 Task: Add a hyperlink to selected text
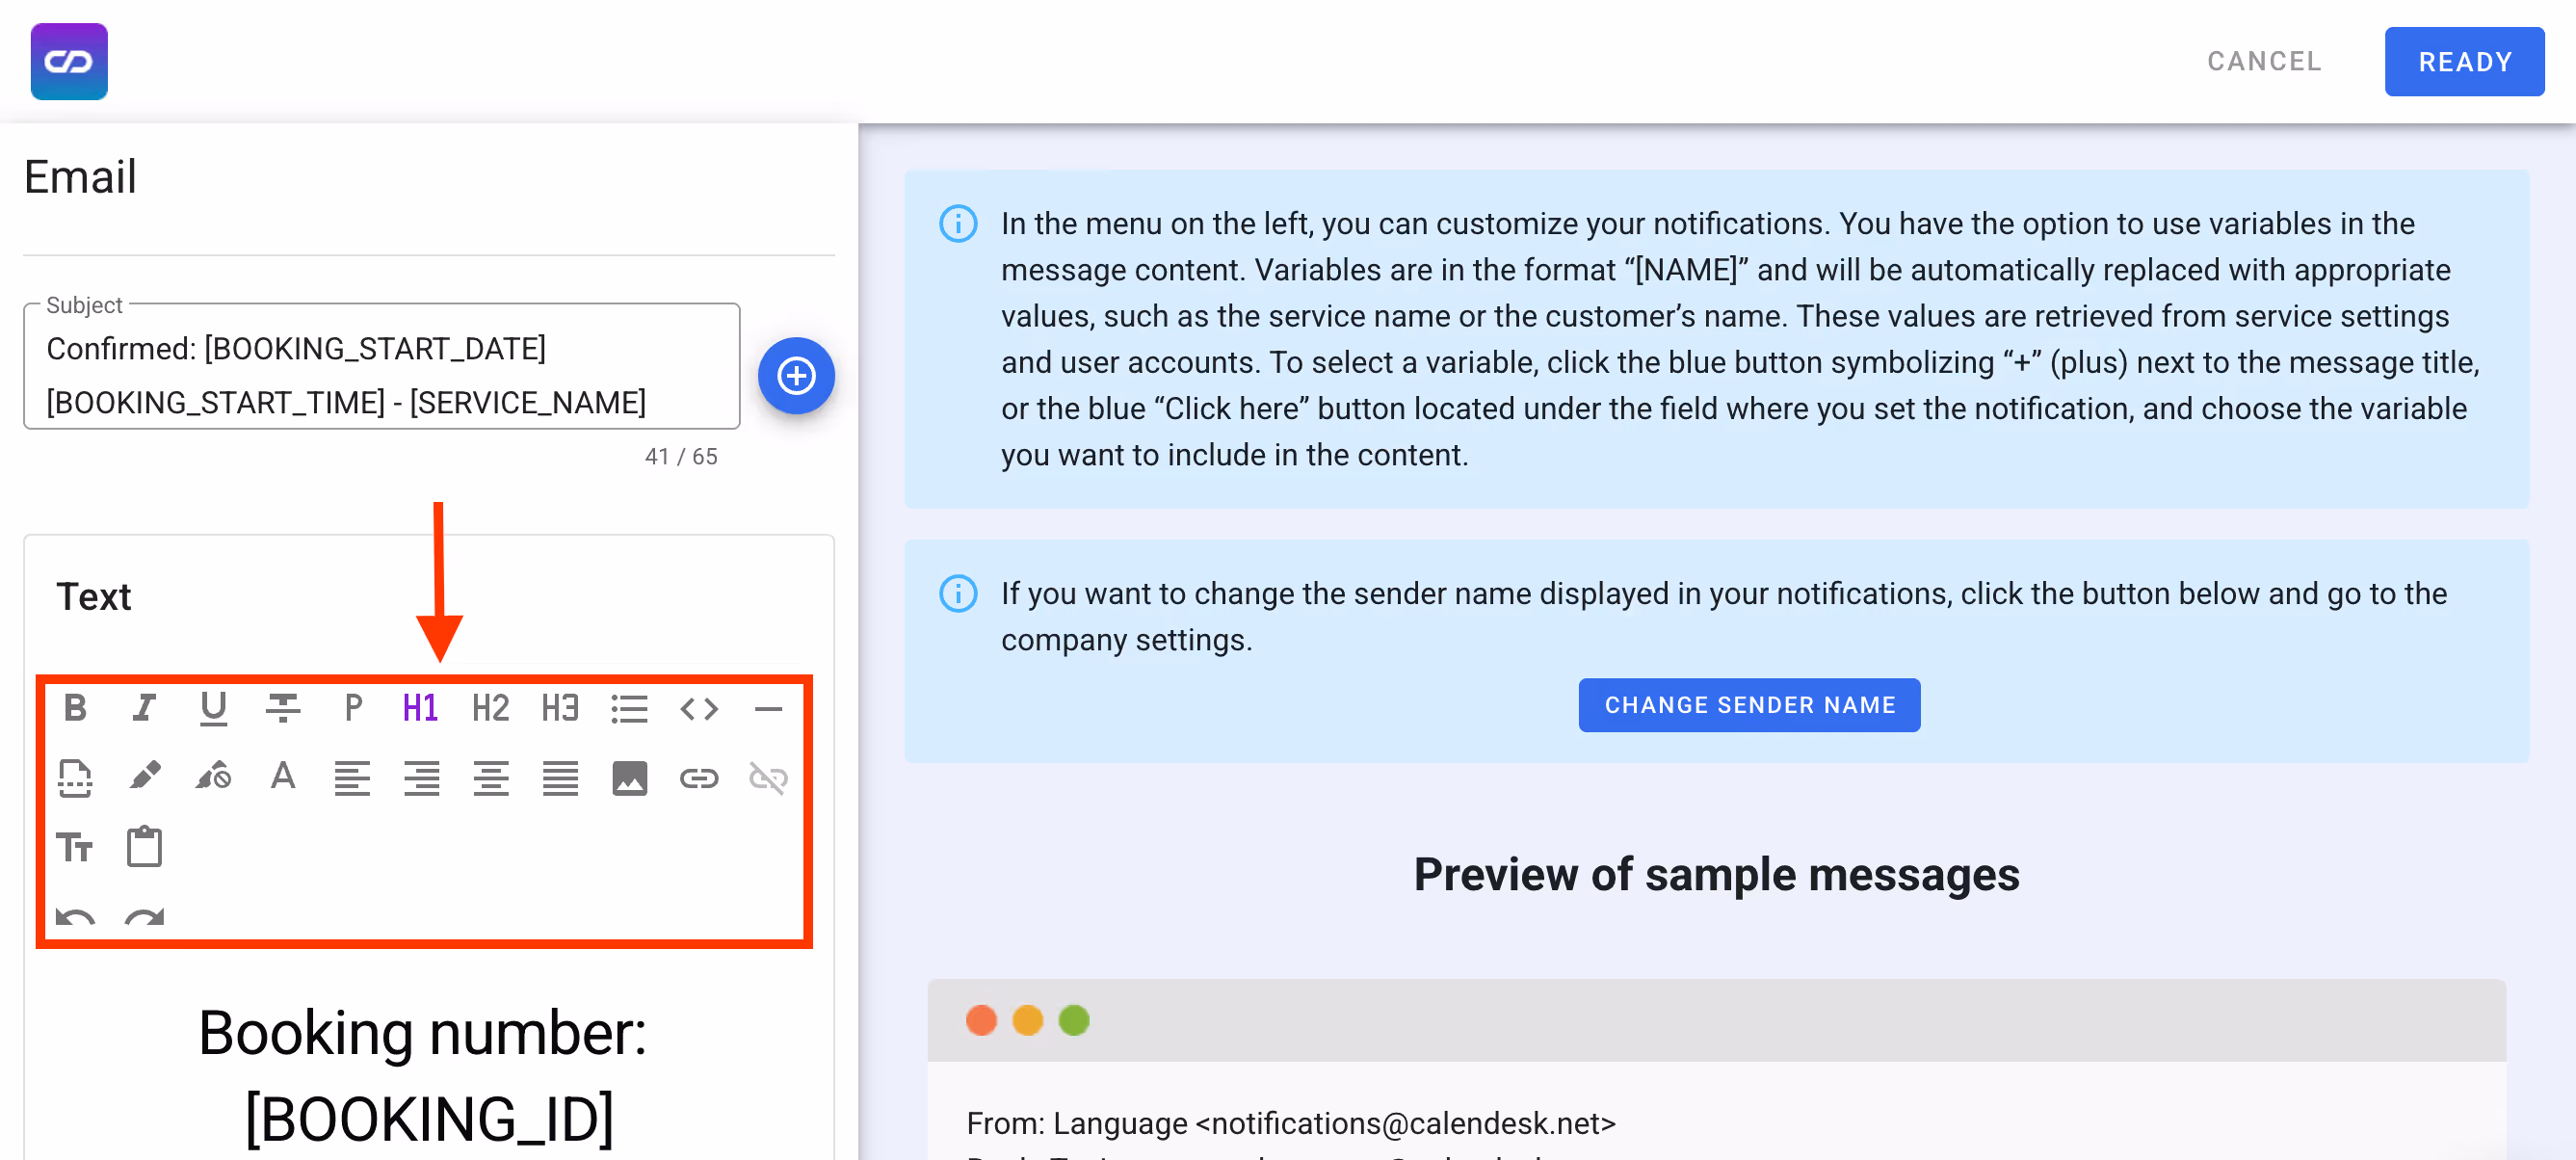pyautogui.click(x=699, y=777)
